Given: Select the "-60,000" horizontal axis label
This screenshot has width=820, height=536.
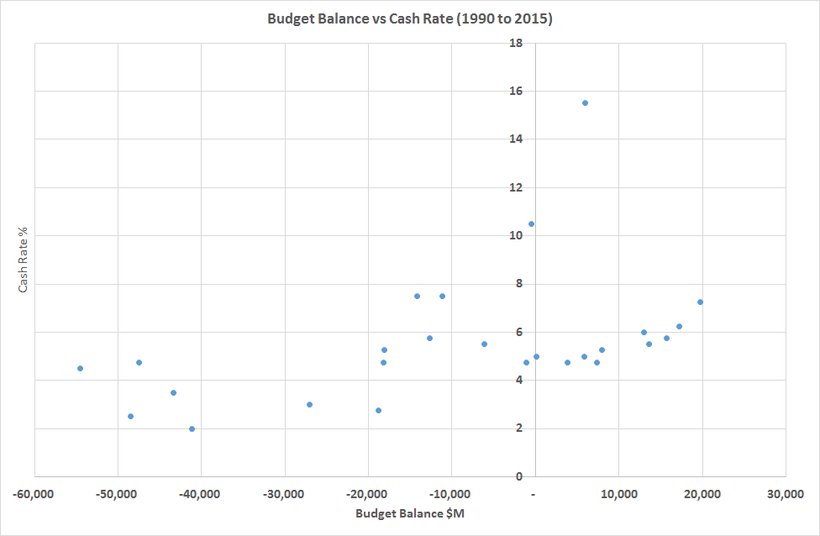Looking at the screenshot, I should coord(34,495).
